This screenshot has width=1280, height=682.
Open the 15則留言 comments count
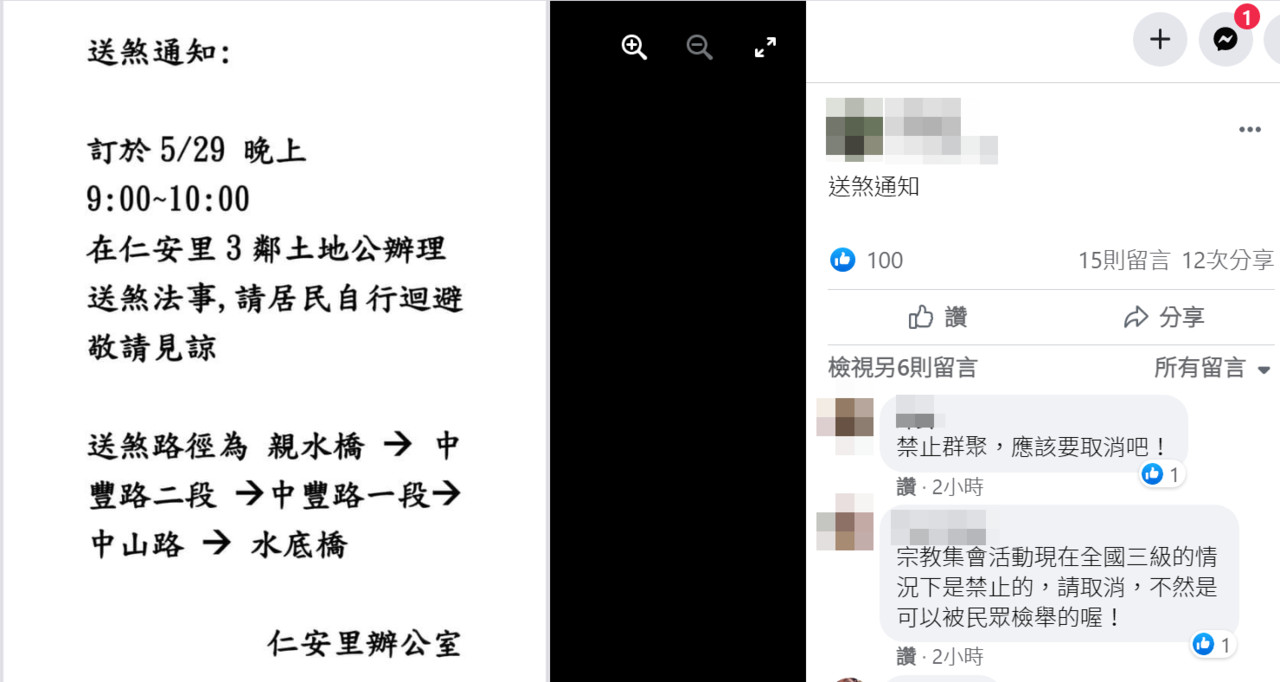(x=1123, y=260)
